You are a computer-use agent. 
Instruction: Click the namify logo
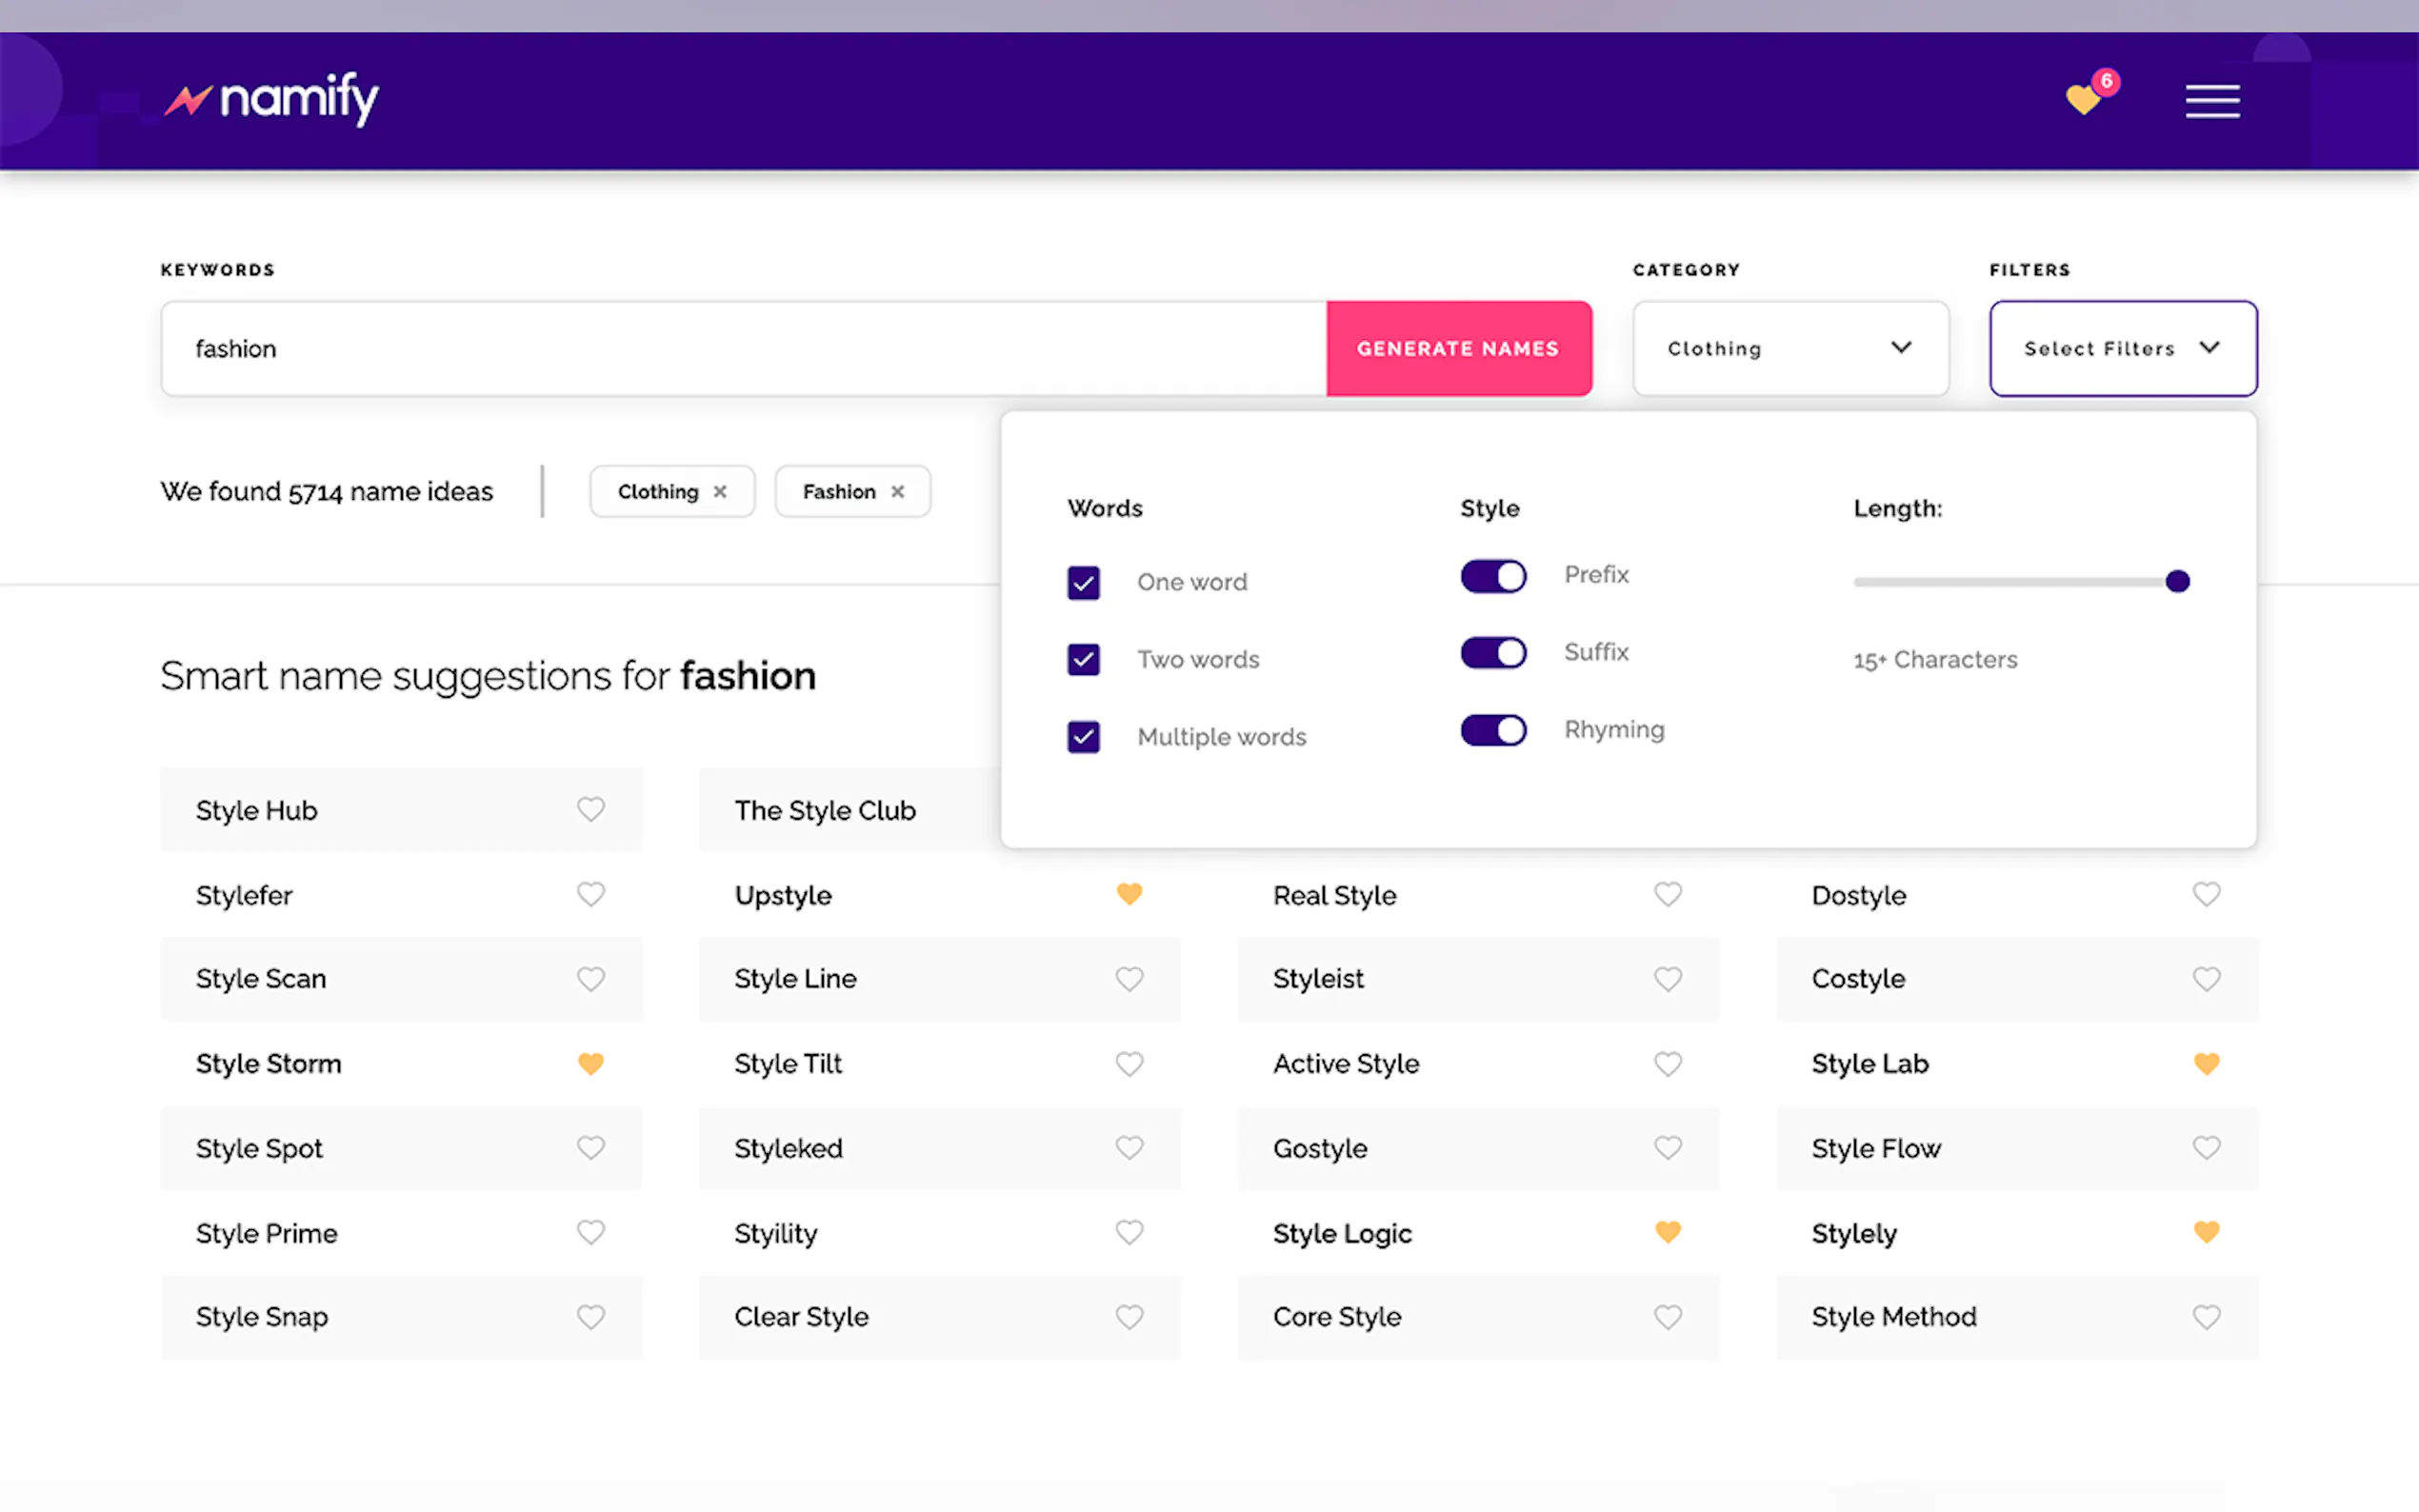(272, 99)
